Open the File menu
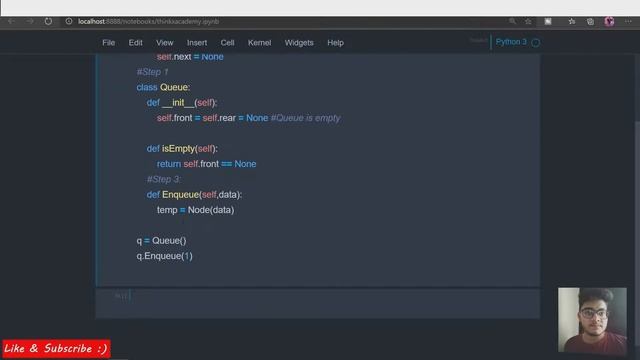 (x=109, y=42)
